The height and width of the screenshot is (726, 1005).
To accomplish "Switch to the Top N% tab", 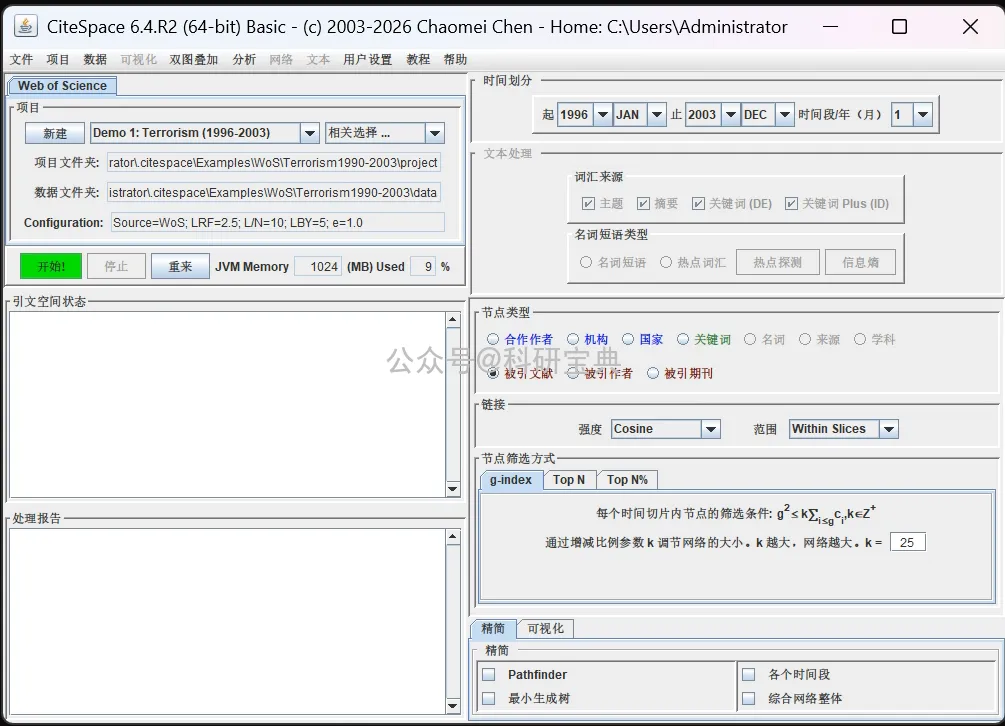I will 627,480.
